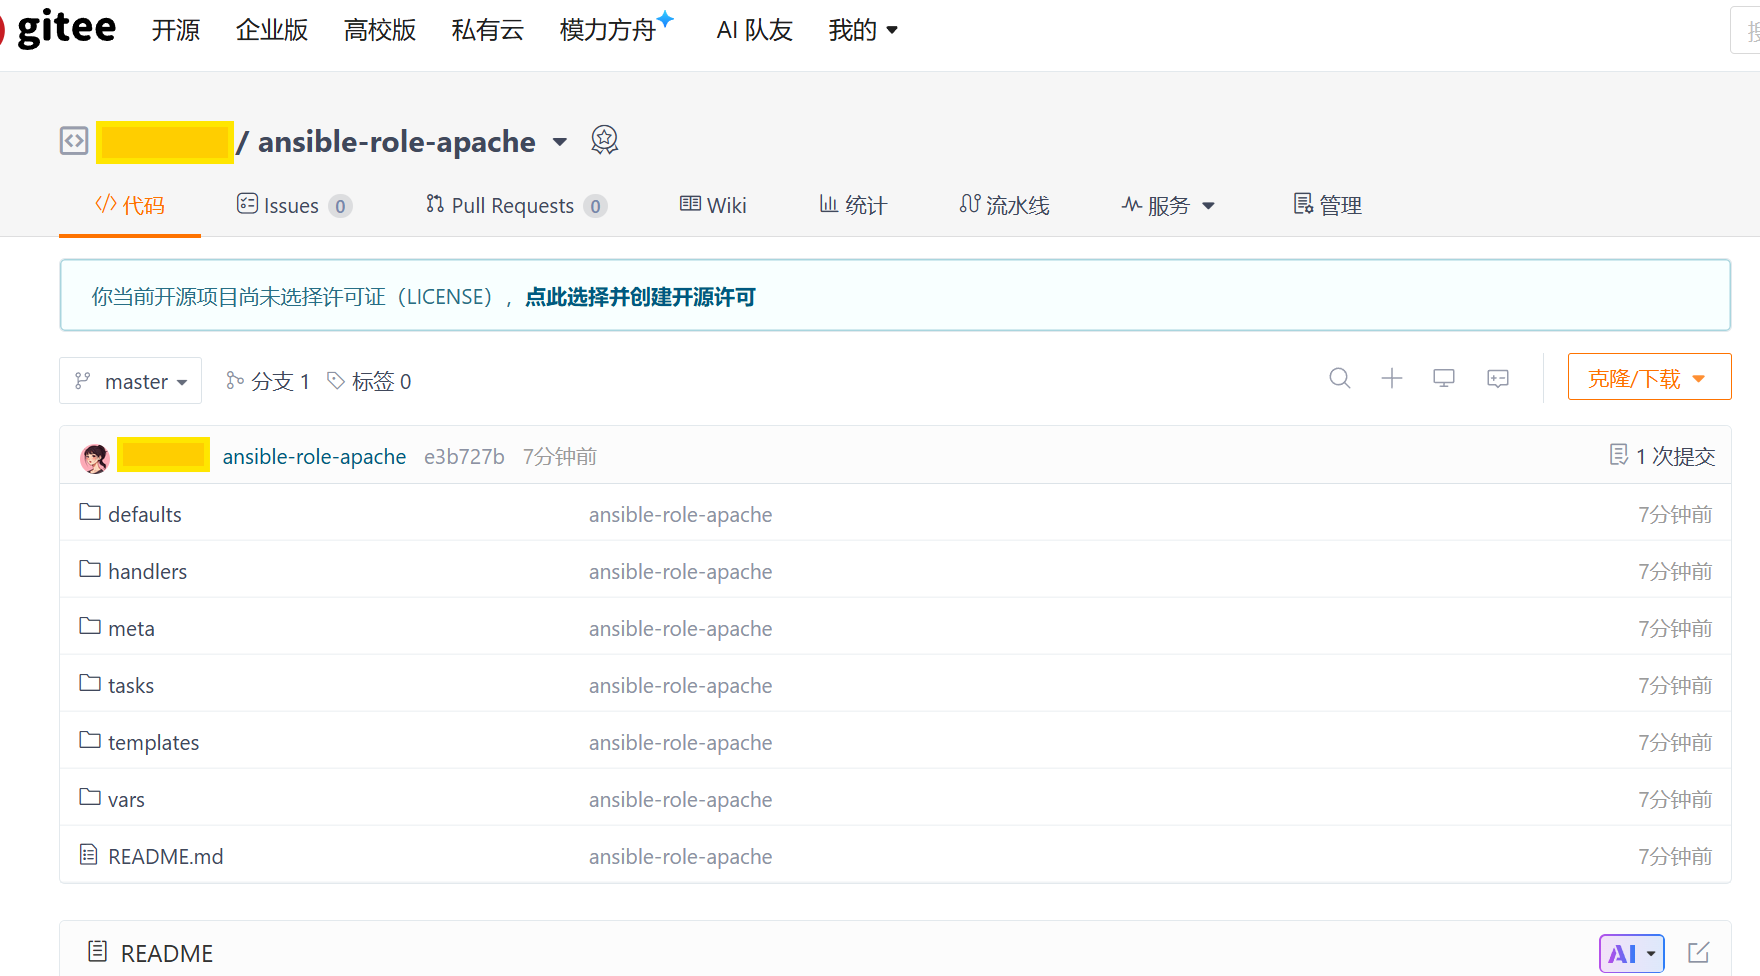Open the templates folder

[154, 742]
